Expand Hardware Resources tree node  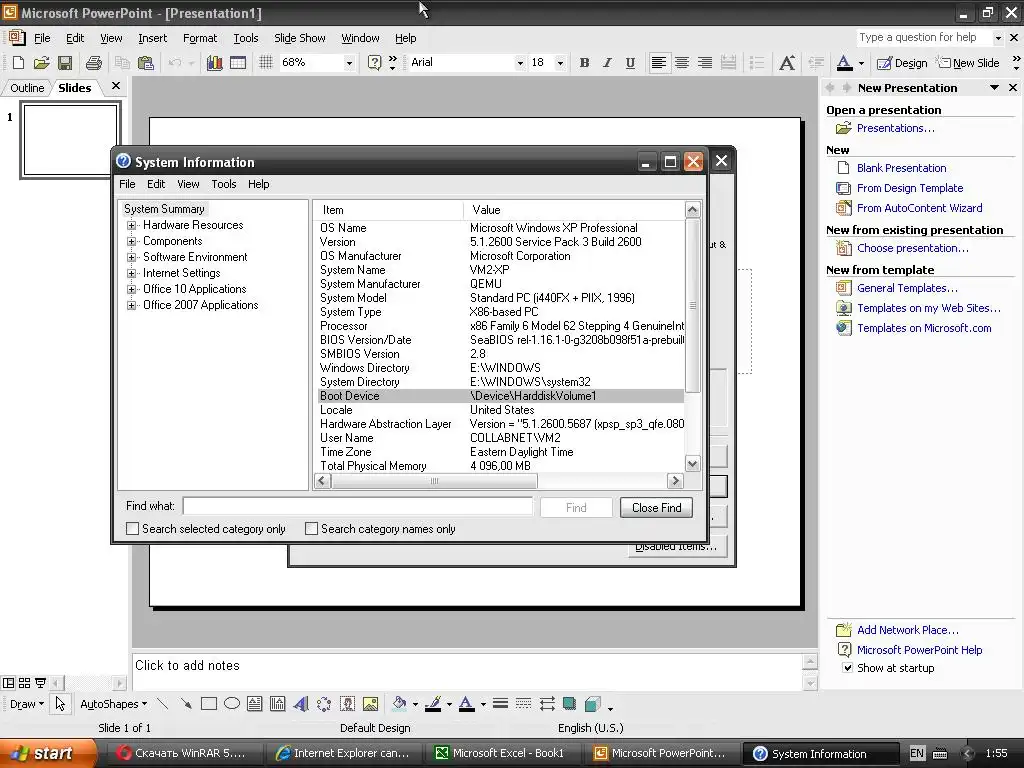[x=131, y=225]
